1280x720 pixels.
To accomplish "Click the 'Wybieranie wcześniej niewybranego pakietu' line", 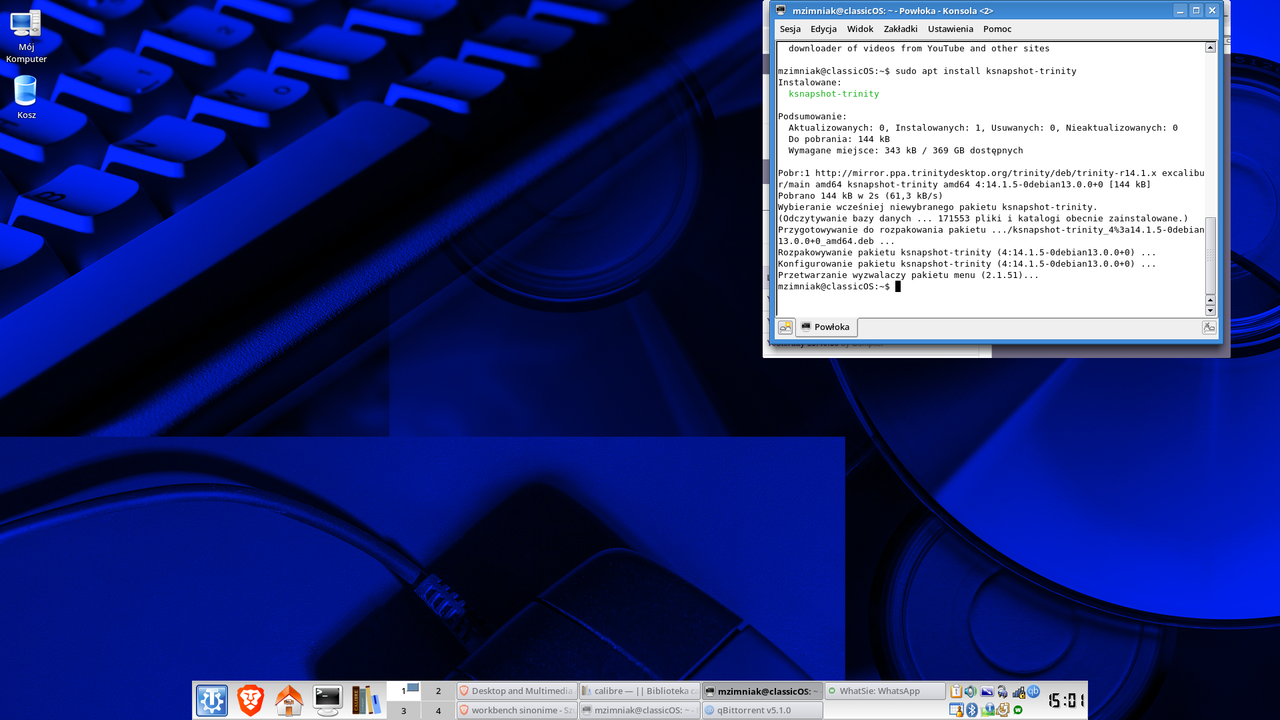I will tap(937, 207).
